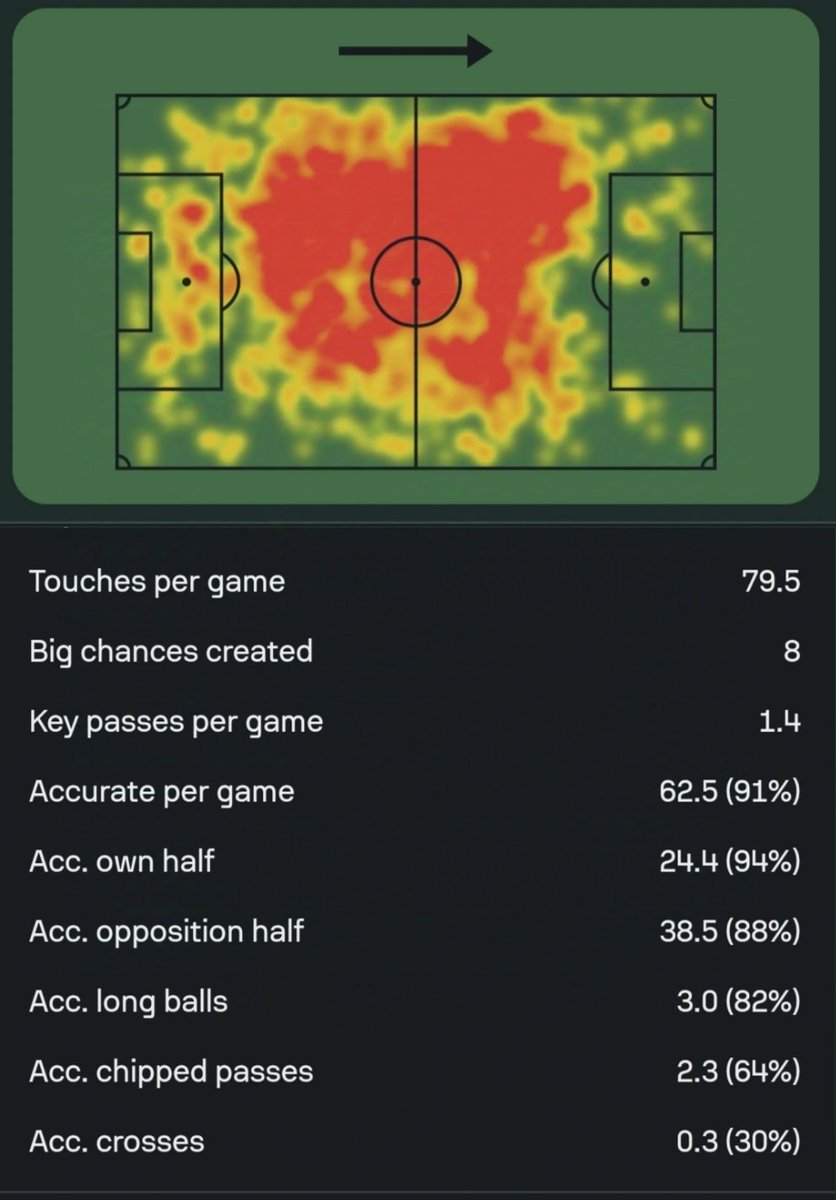The image size is (836, 1200).
Task: Select the left goal area box
Action: pos(134,282)
